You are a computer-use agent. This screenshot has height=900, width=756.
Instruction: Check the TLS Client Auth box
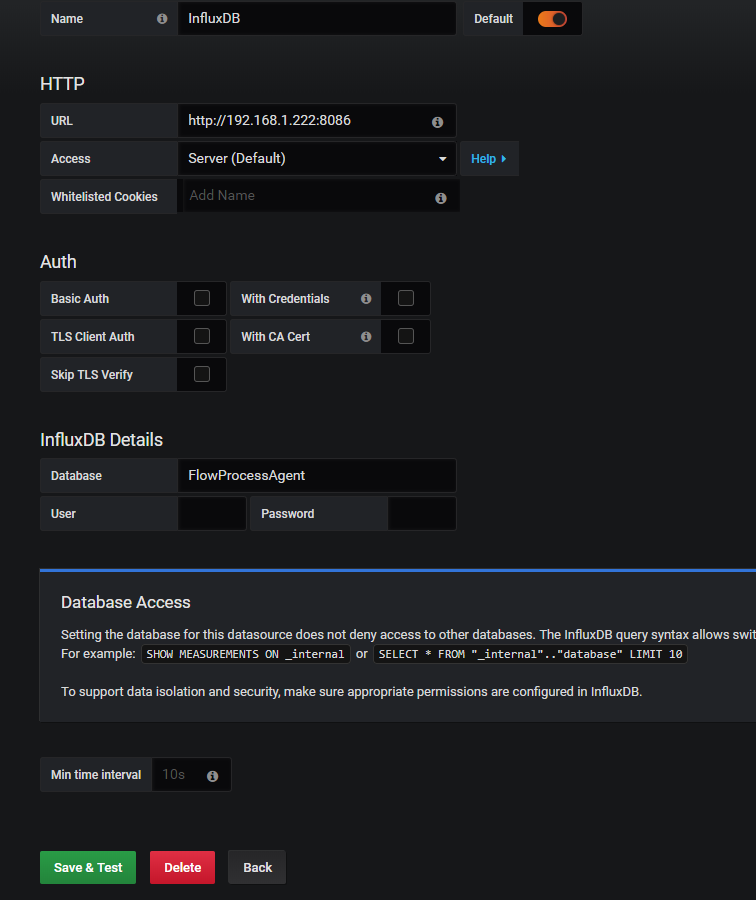pos(201,336)
